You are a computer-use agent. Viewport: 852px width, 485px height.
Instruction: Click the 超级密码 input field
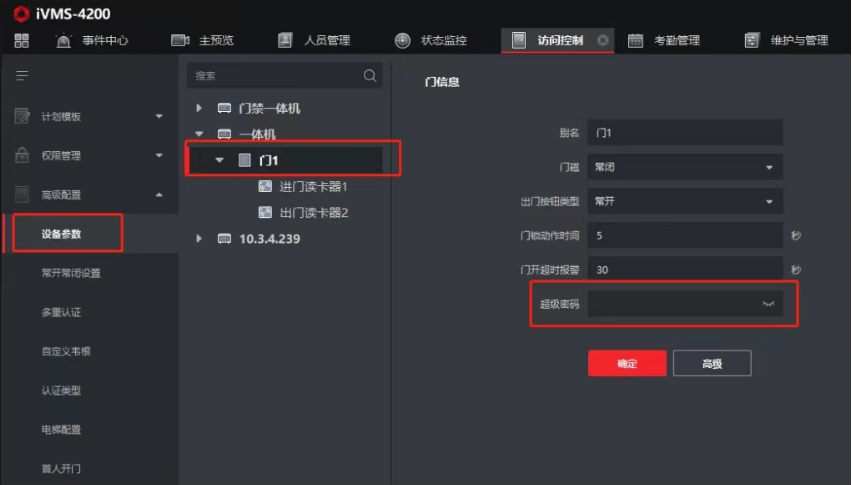(x=685, y=304)
